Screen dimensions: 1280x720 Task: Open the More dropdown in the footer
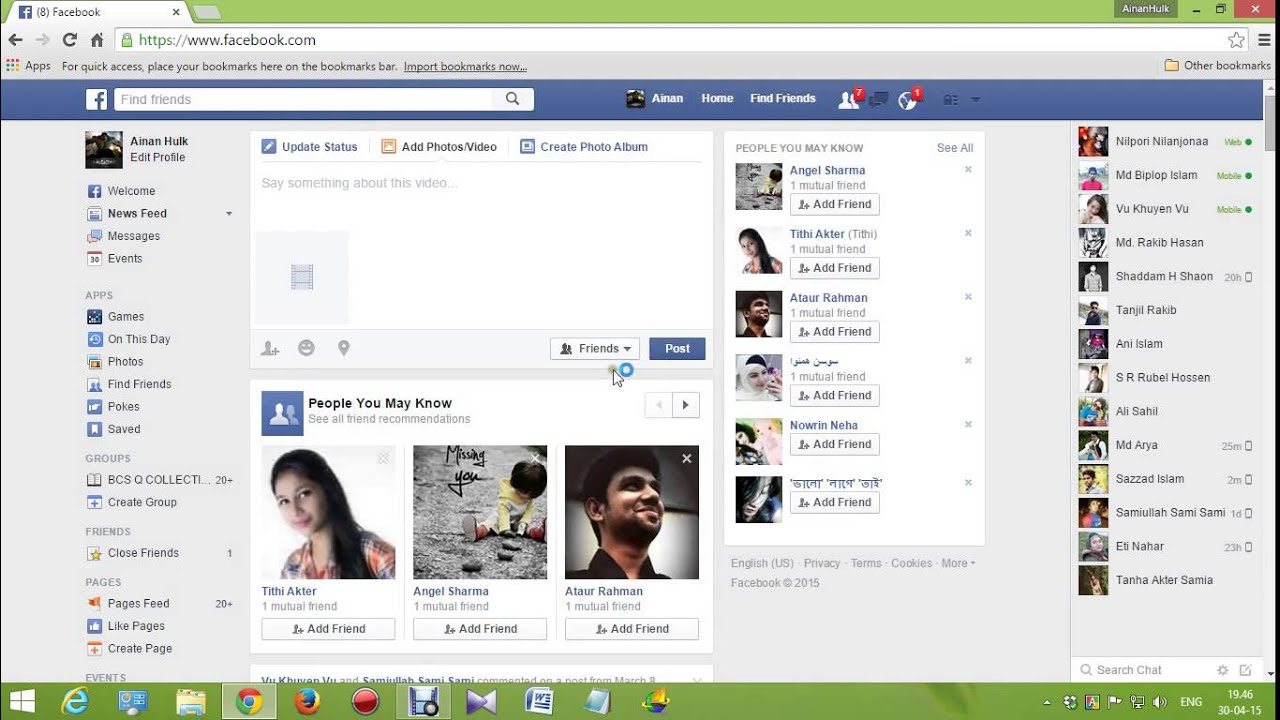click(958, 564)
